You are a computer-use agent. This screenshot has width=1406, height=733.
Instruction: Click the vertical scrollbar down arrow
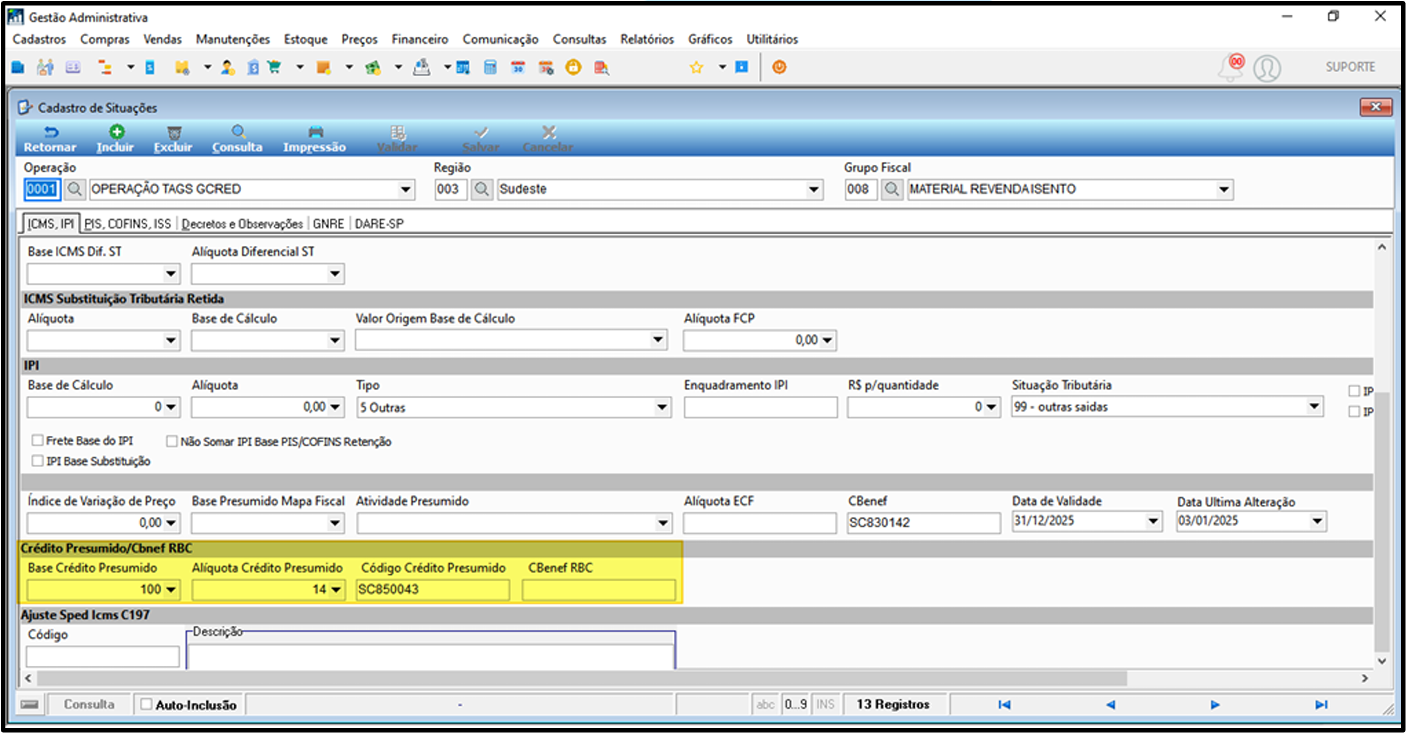pyautogui.click(x=1383, y=661)
